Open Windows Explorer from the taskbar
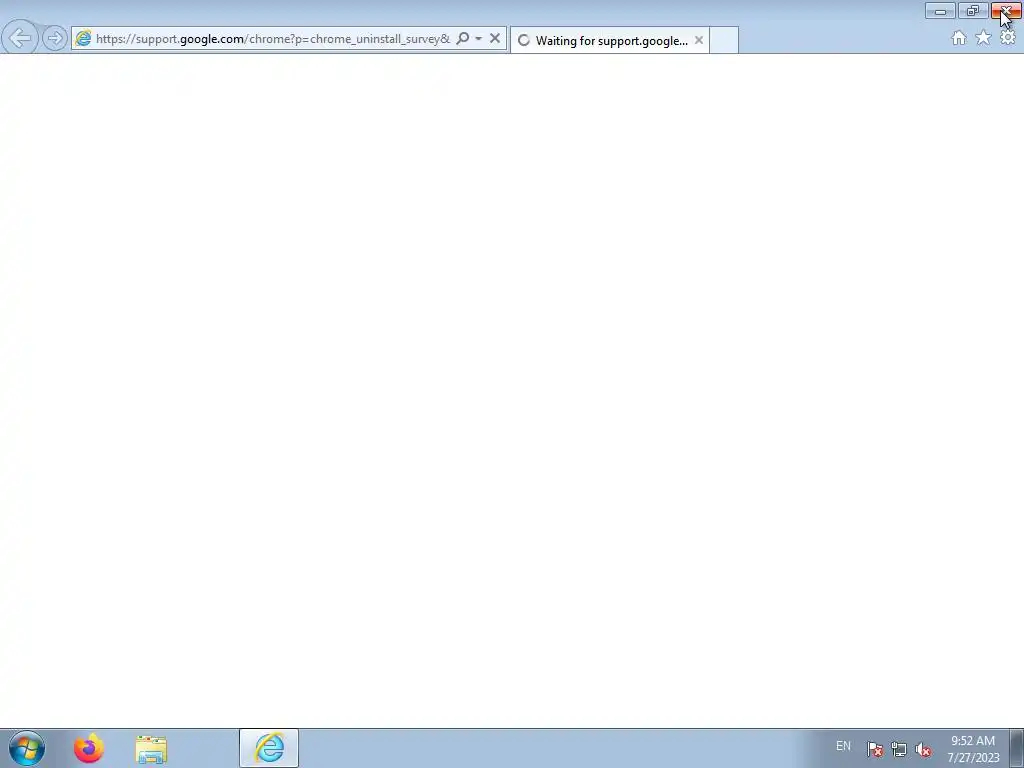 click(x=151, y=748)
